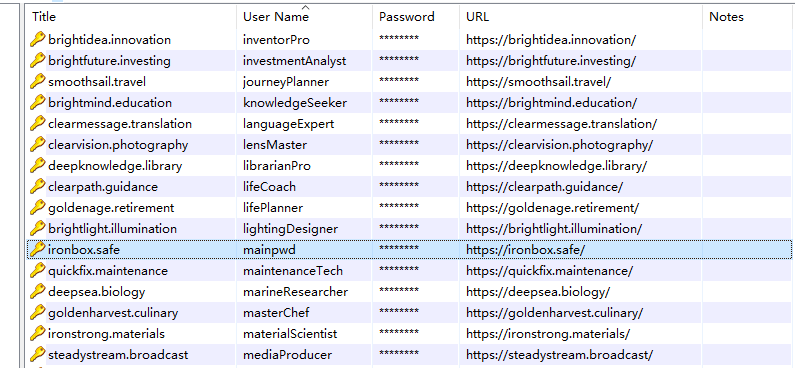Click user name inventorPro
795x368 pixels.
[276, 40]
